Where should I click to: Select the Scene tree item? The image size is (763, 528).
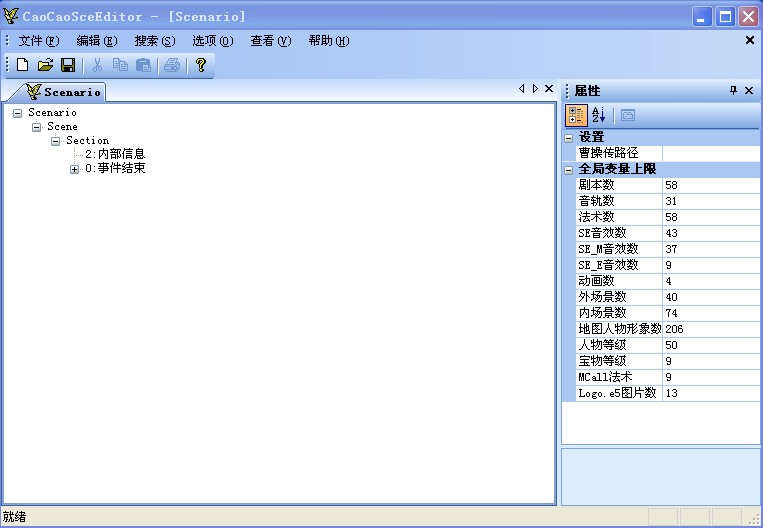click(62, 127)
